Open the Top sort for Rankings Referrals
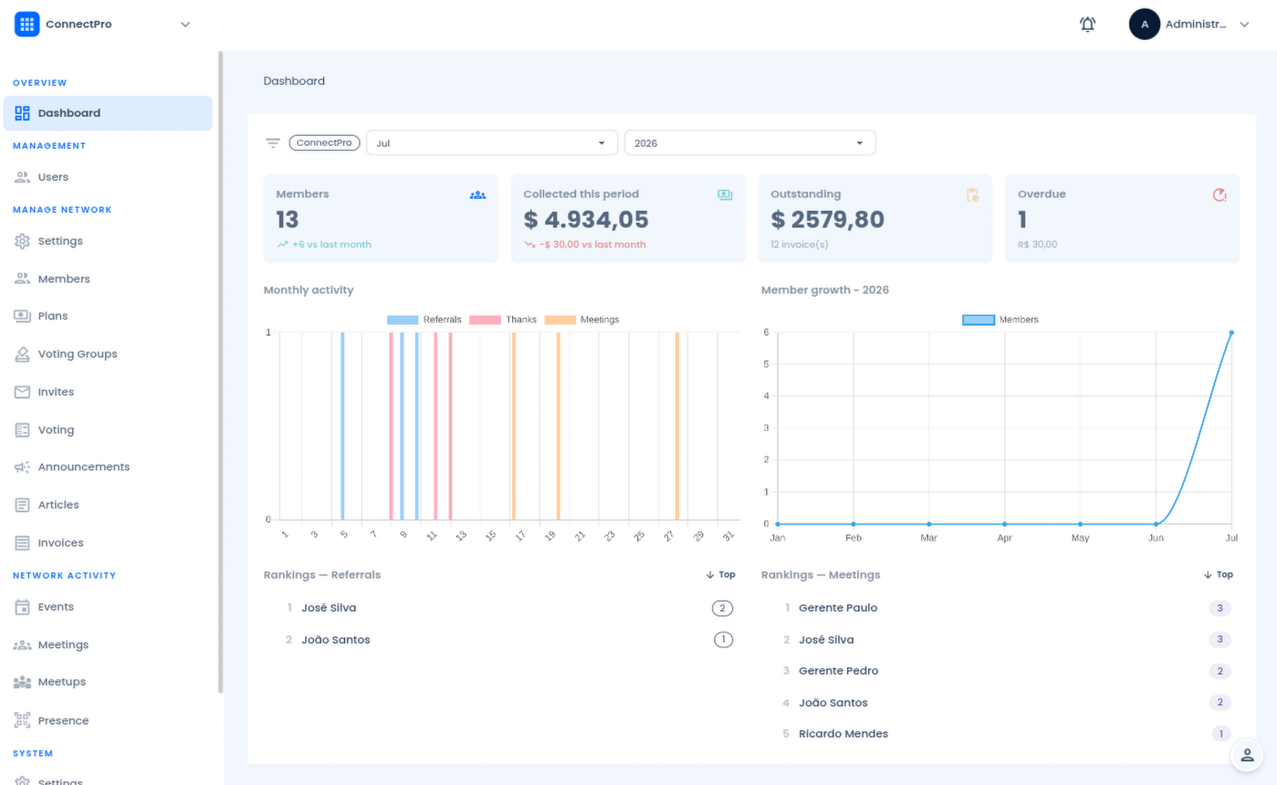This screenshot has height=785, width=1277. tap(720, 575)
